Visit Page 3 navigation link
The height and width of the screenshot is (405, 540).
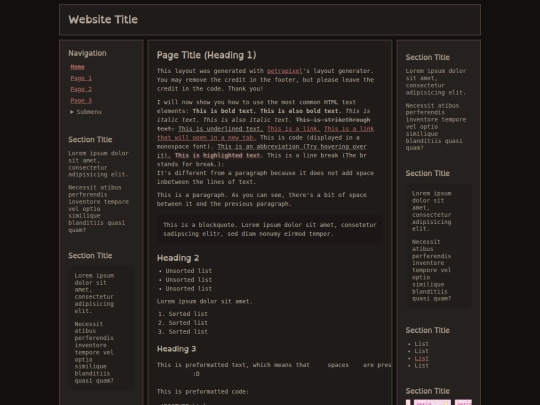pos(81,101)
